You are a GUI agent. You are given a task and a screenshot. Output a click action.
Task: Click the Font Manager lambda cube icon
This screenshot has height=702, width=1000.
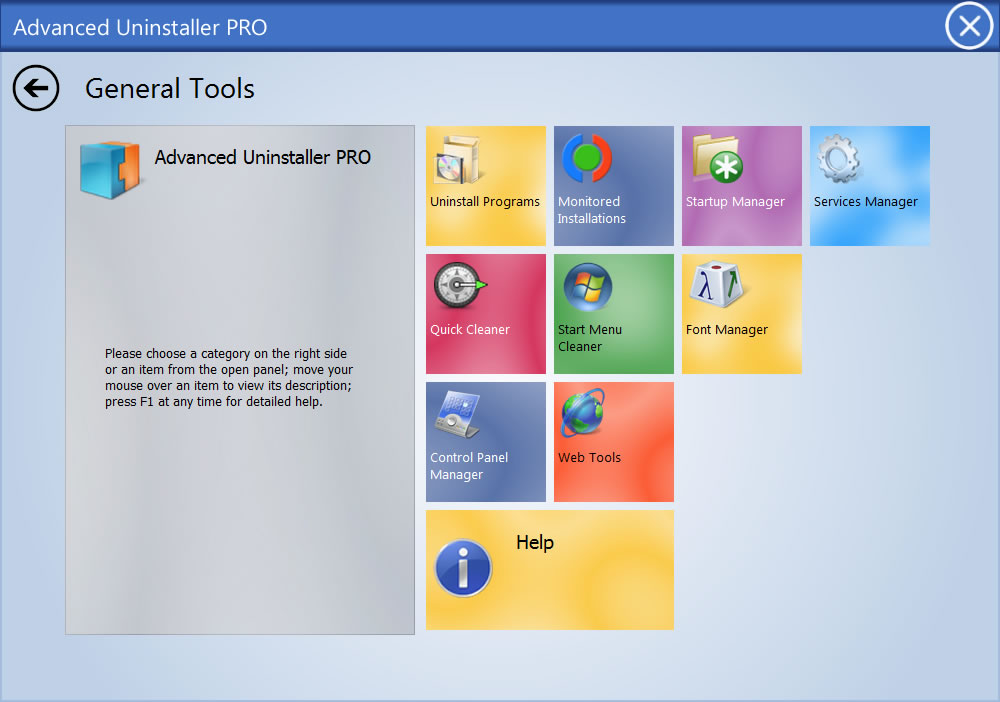[x=717, y=287]
